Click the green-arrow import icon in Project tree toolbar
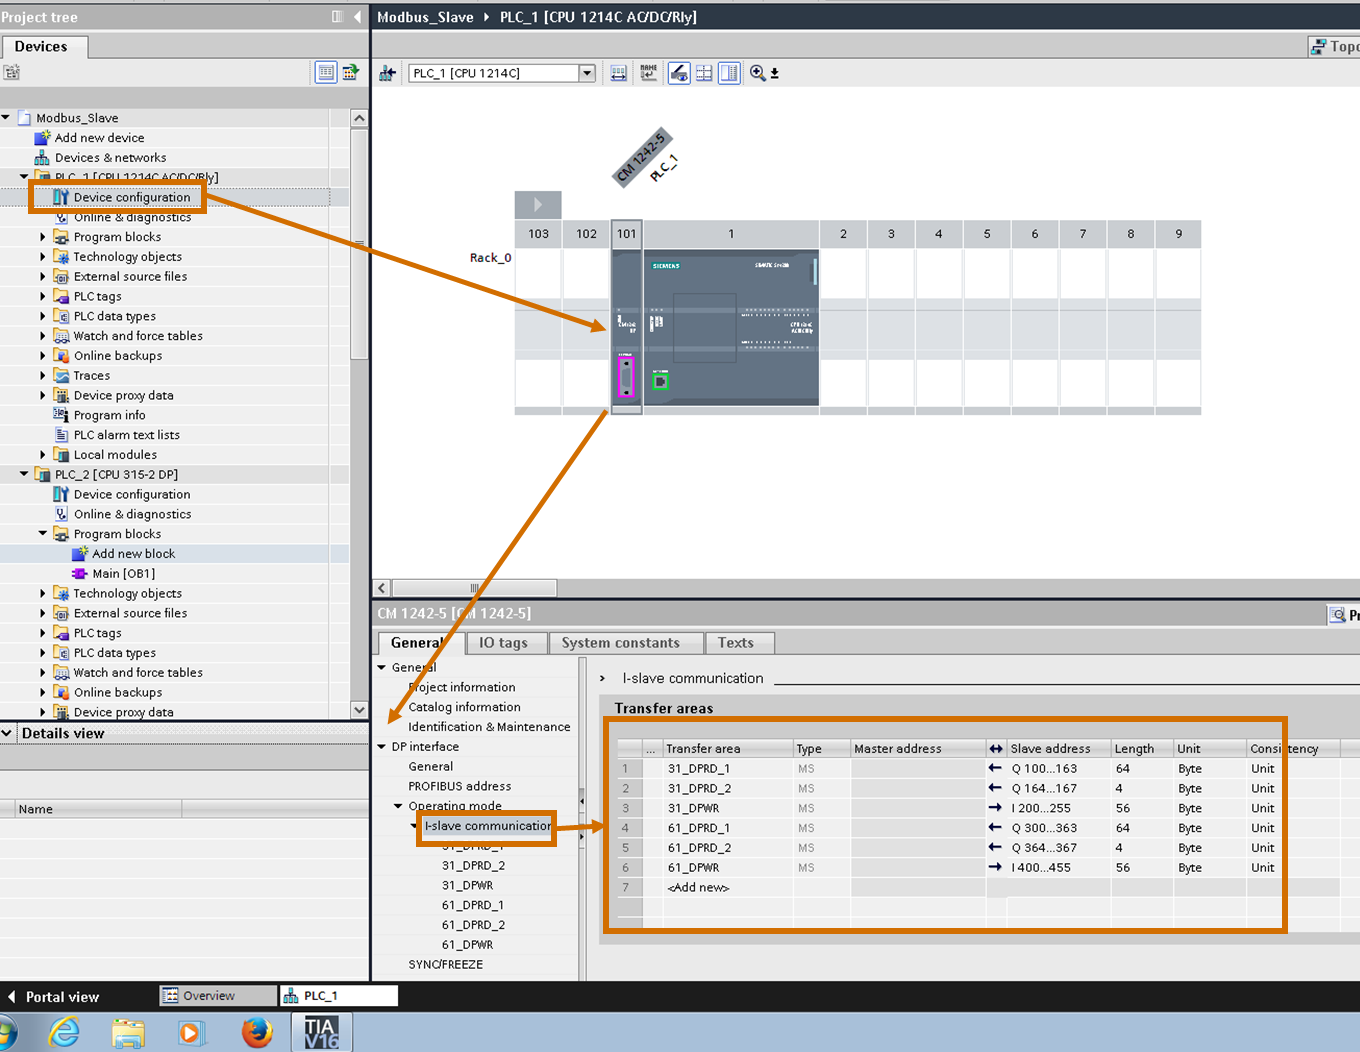 click(350, 72)
